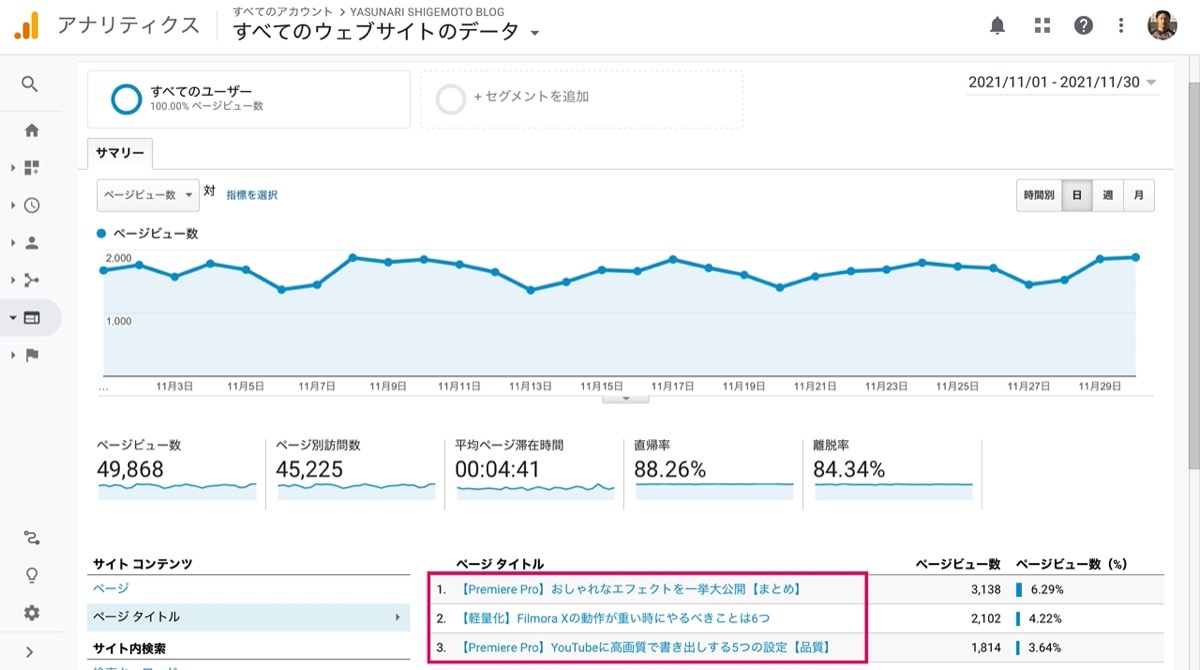Screen dimensions: 1200x670
Task: Click ページビュー数 49,868 metric
Action: (x=176, y=469)
